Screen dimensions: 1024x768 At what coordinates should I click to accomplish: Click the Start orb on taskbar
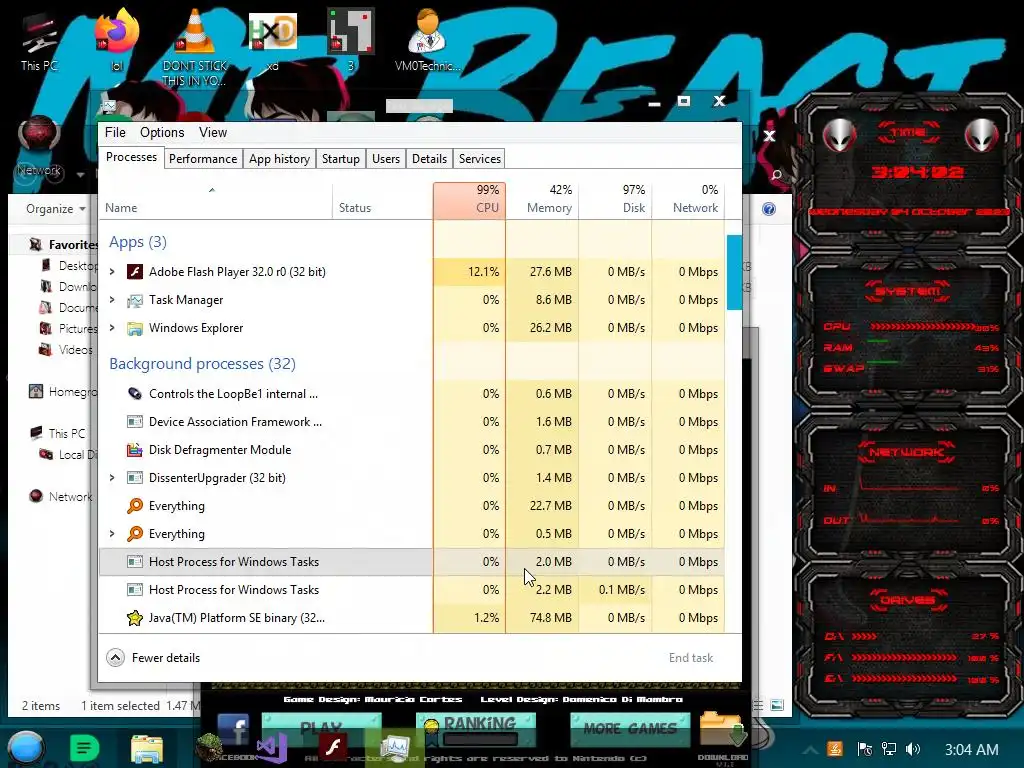(25, 748)
